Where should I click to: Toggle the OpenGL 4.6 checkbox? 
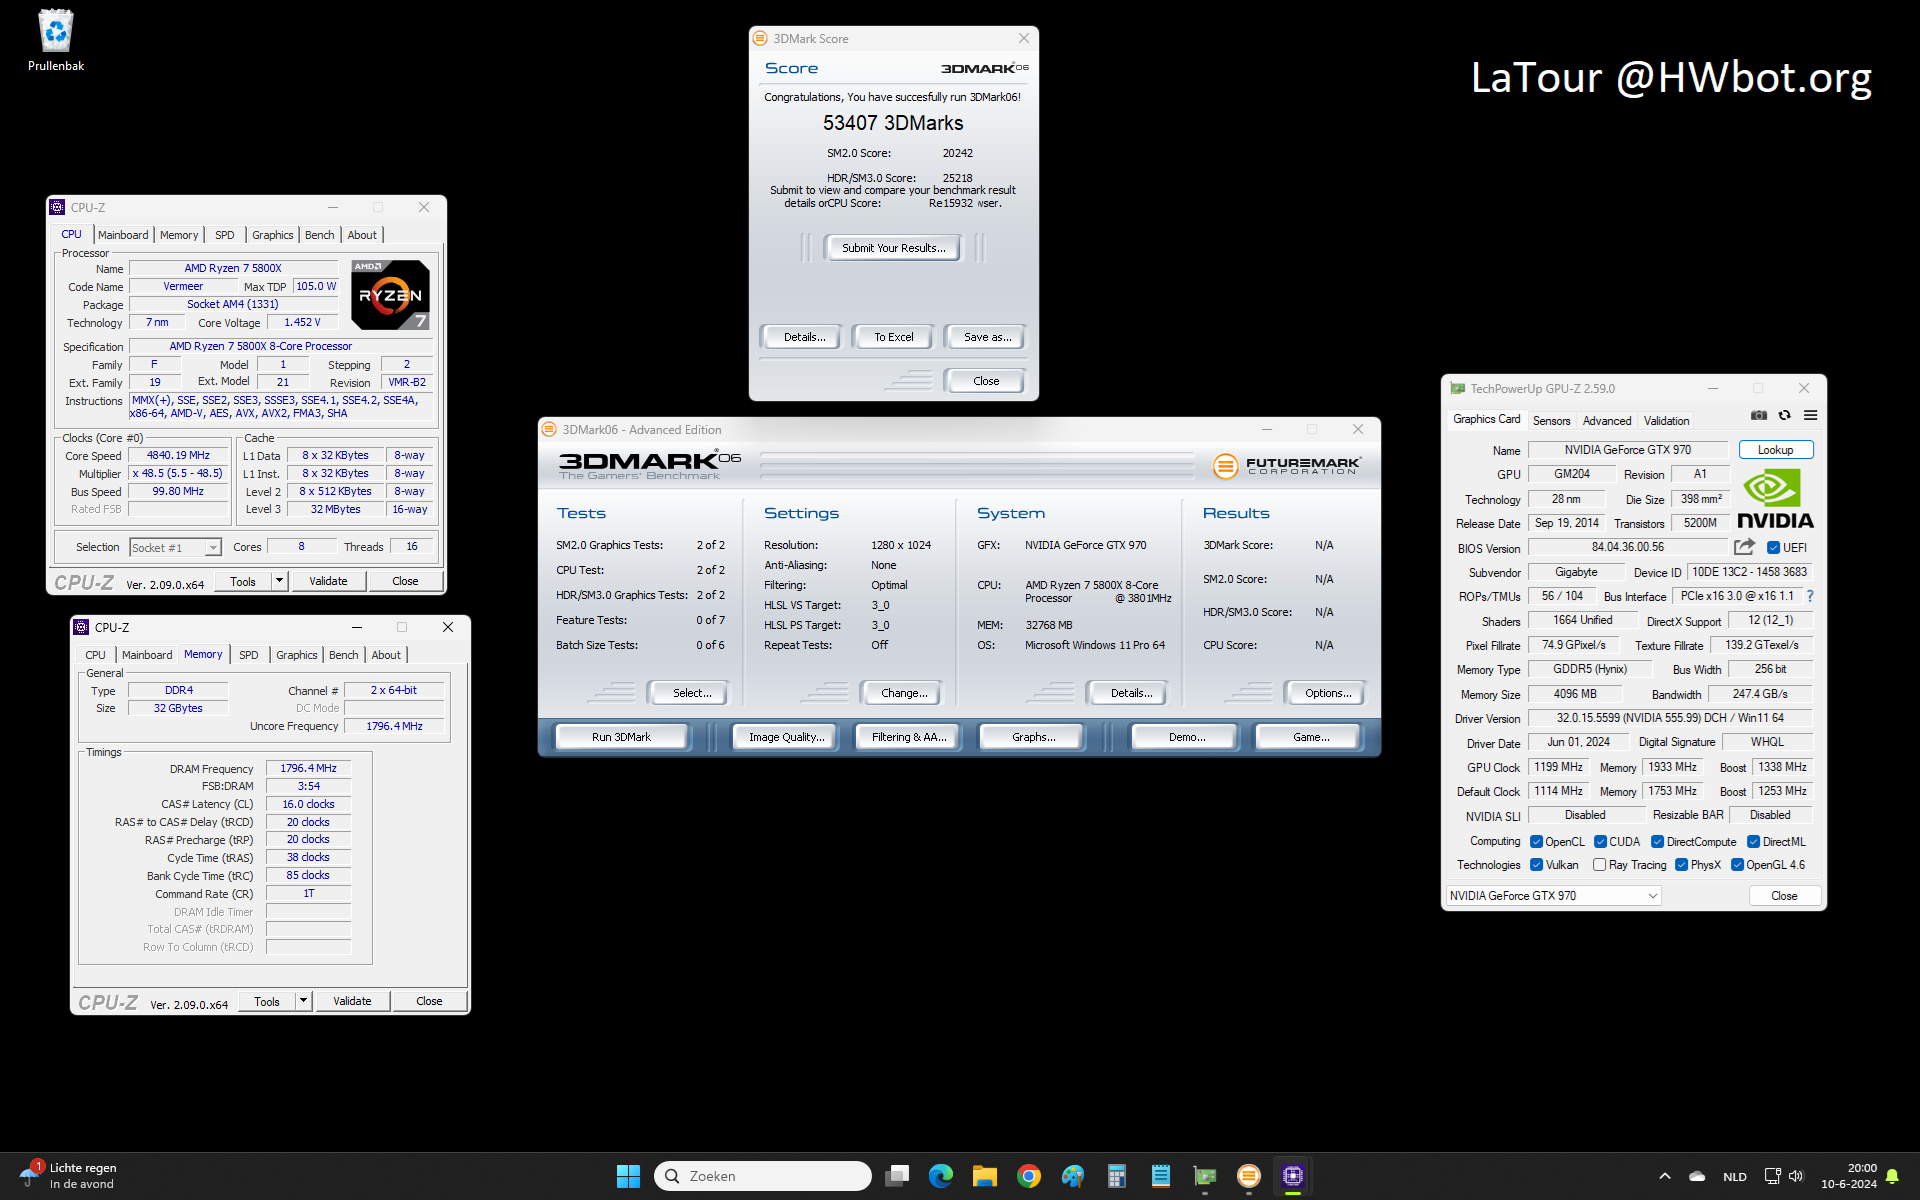pyautogui.click(x=1737, y=865)
